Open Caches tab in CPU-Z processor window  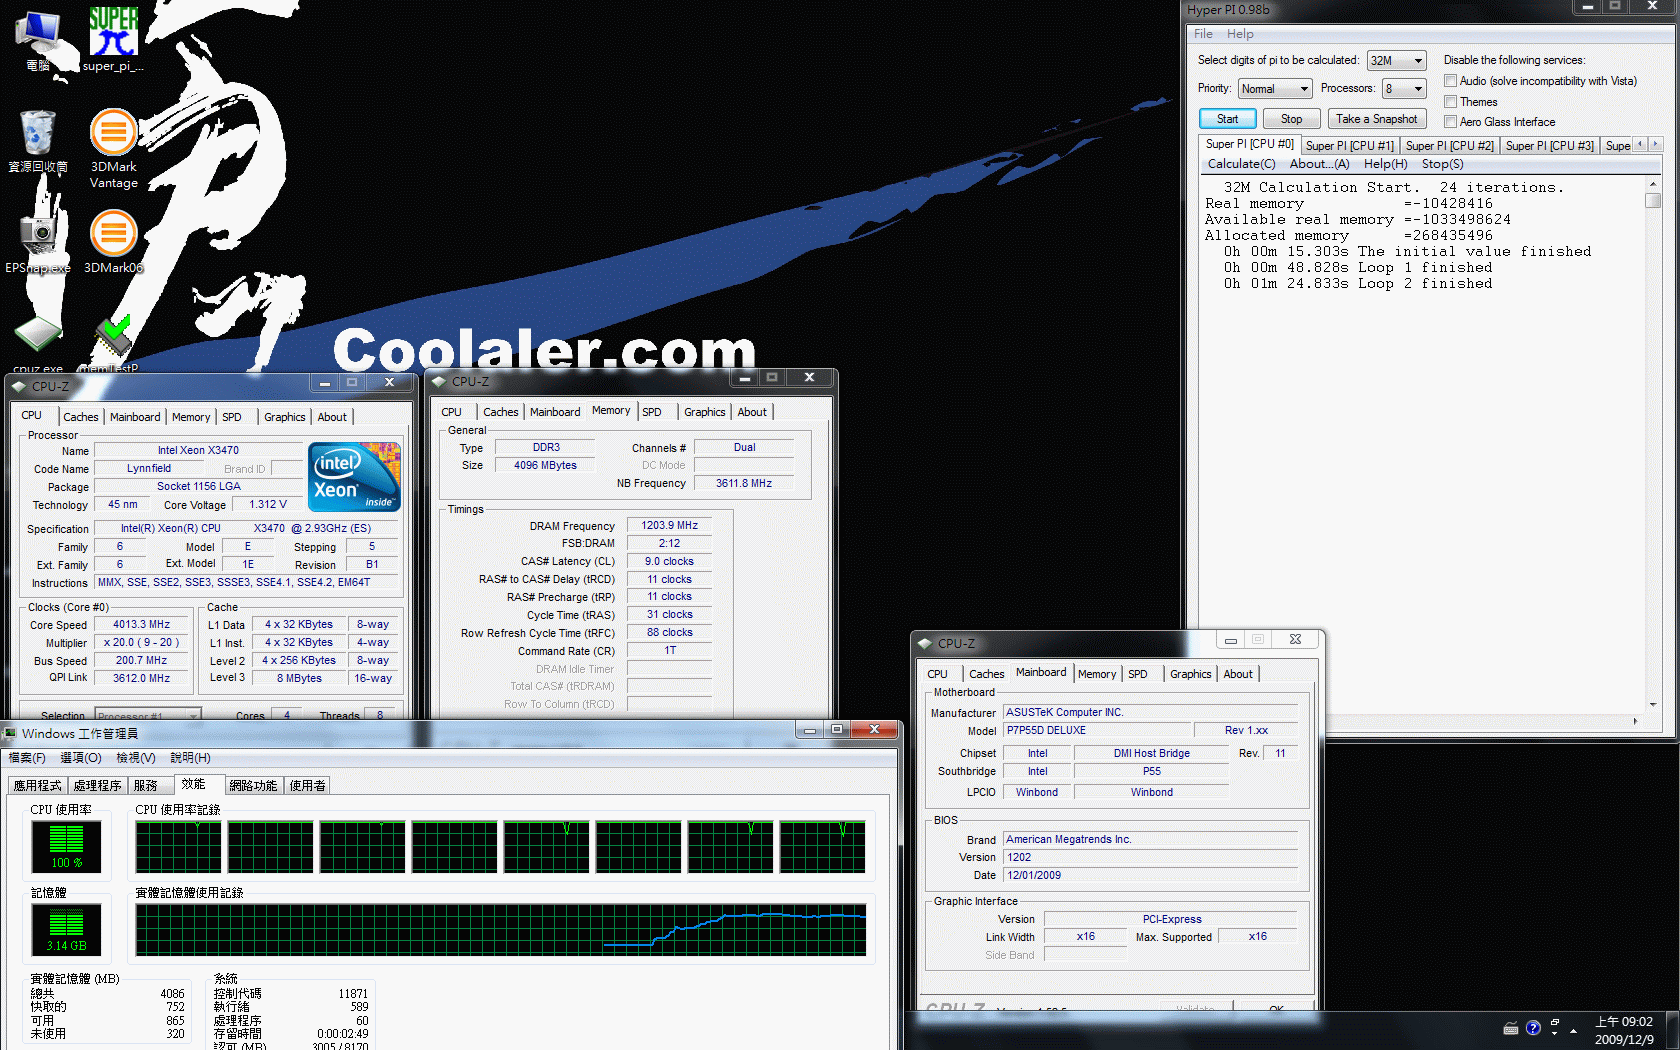coord(81,417)
